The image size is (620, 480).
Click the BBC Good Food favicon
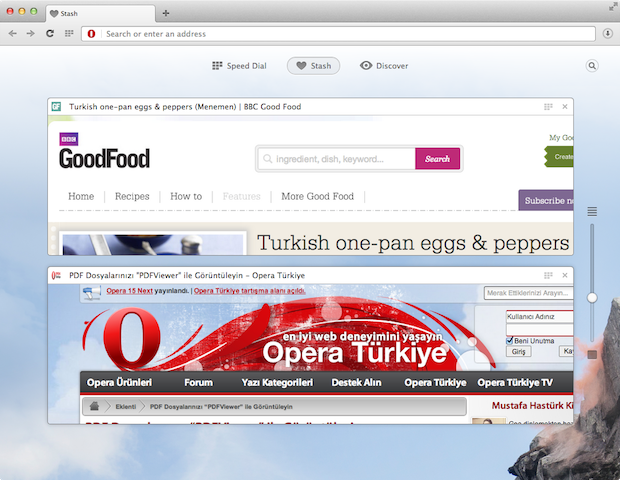(x=57, y=107)
